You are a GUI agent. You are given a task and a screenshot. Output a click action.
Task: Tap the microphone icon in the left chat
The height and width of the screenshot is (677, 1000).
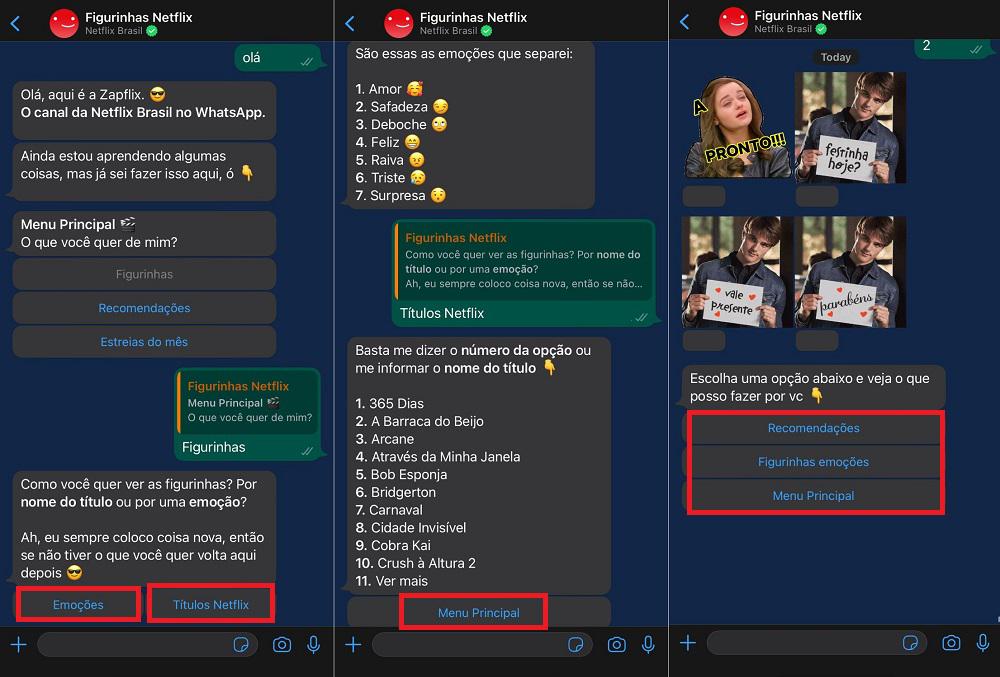tap(313, 644)
